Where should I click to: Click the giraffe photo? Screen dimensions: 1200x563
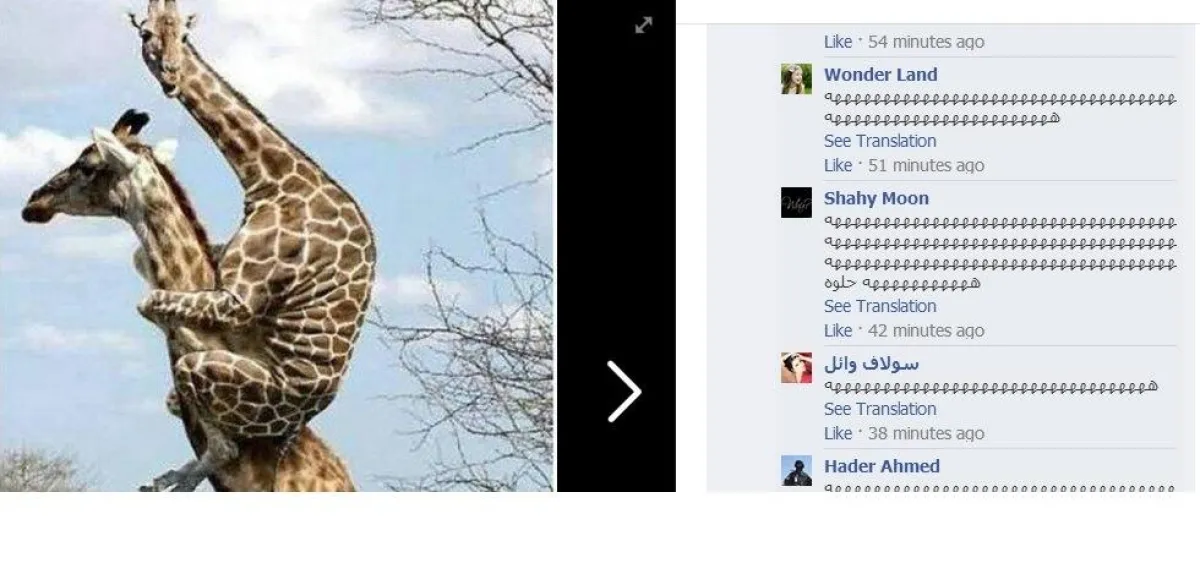(x=277, y=245)
